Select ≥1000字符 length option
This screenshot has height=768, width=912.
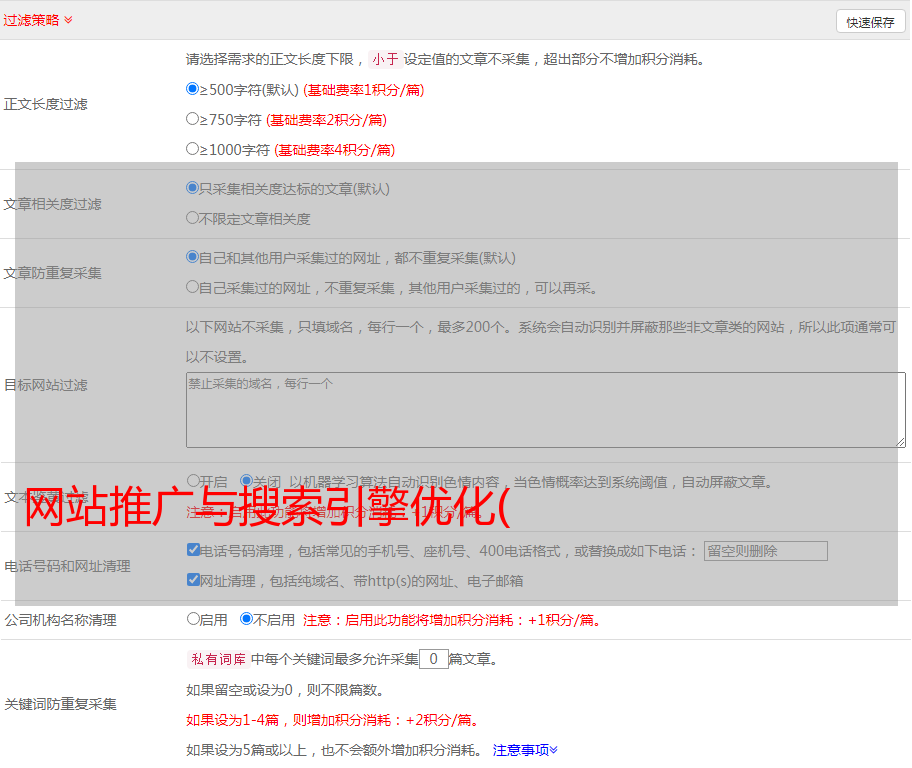[193, 149]
